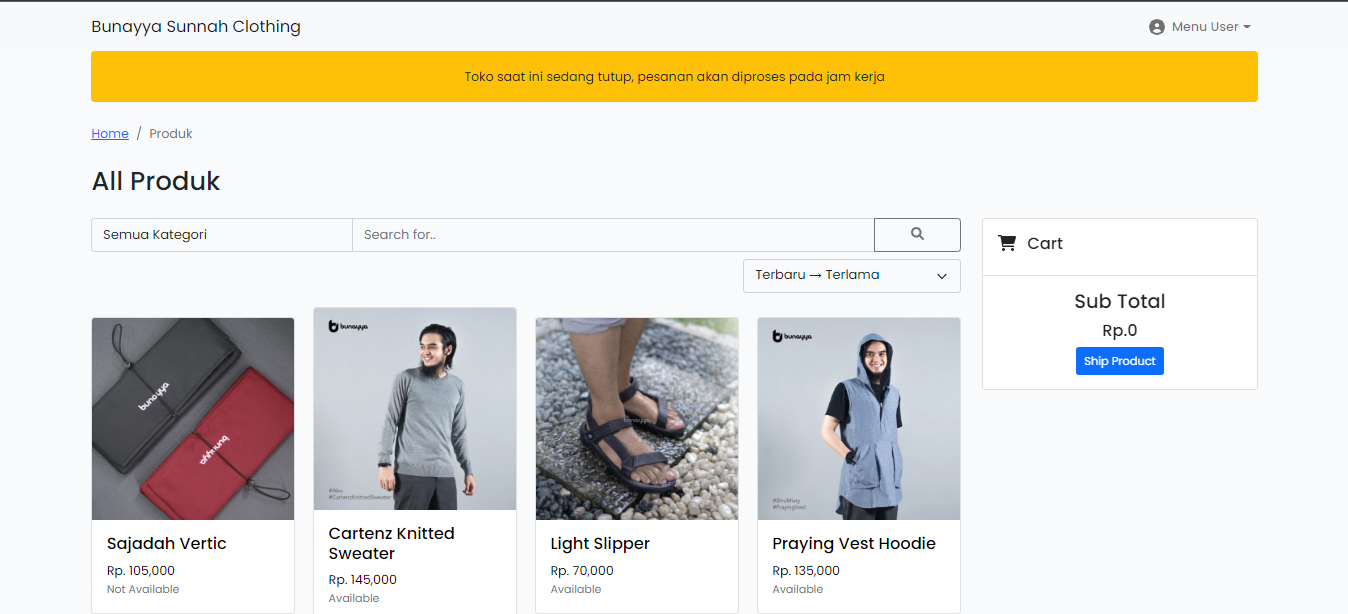
Task: Click the Sajadah Vertic product title
Action: [167, 544]
